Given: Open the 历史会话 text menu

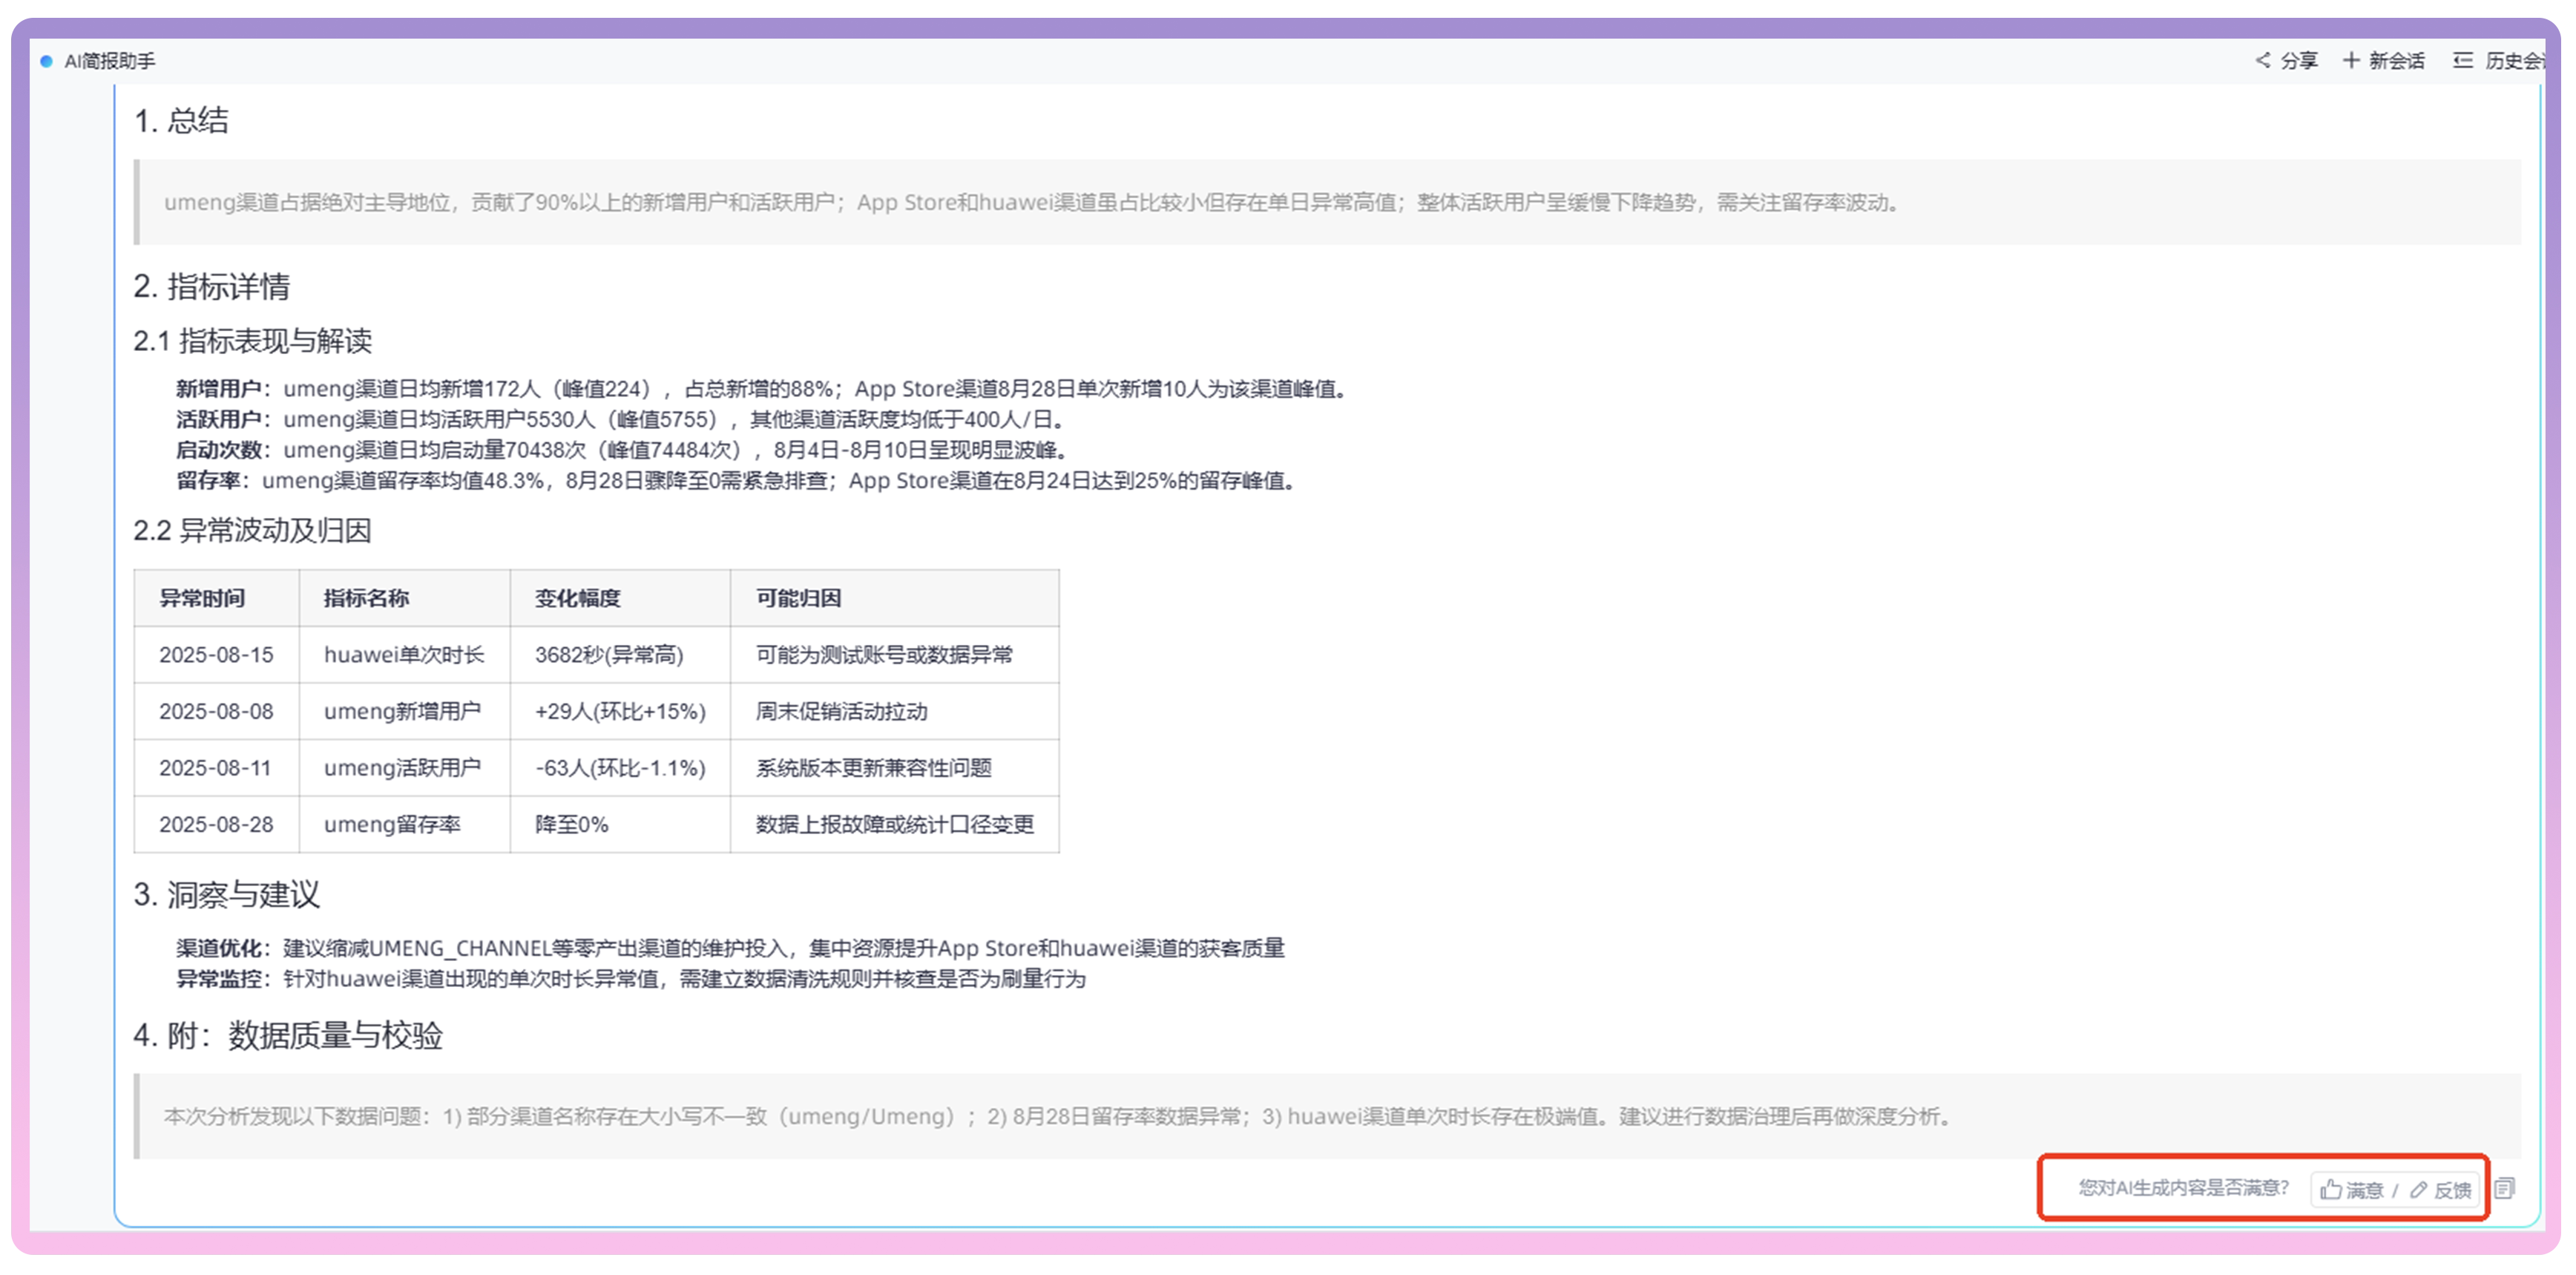Looking at the screenshot, I should pos(2512,60).
